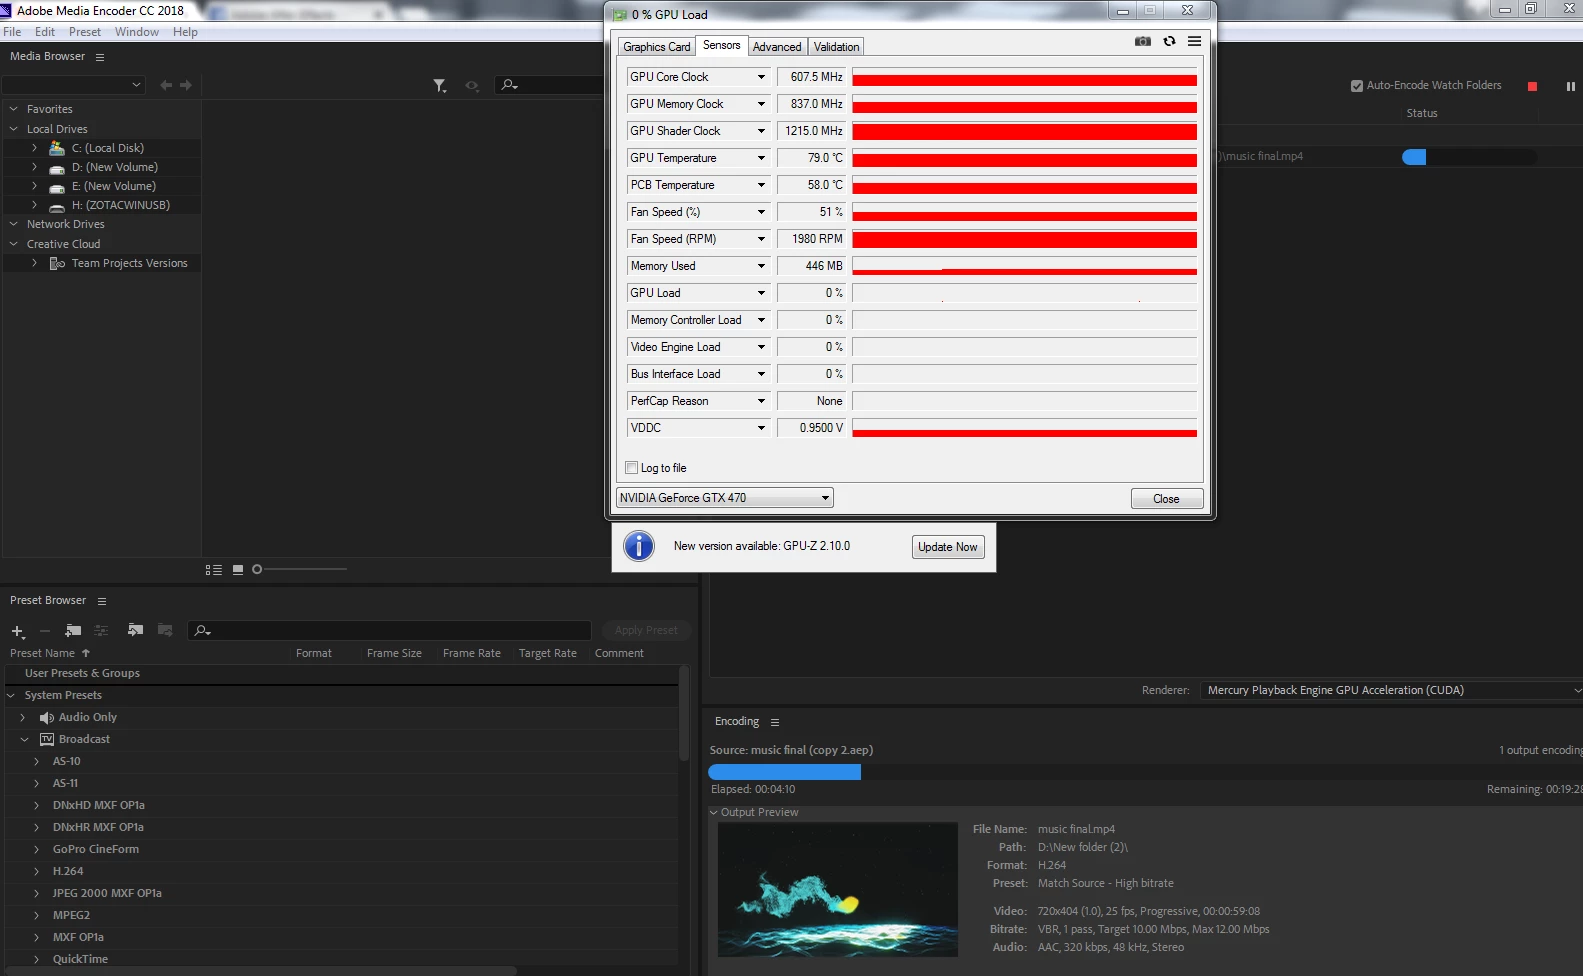Create new preset group folder icon
Screen dimensions: 1583x976
pos(73,630)
